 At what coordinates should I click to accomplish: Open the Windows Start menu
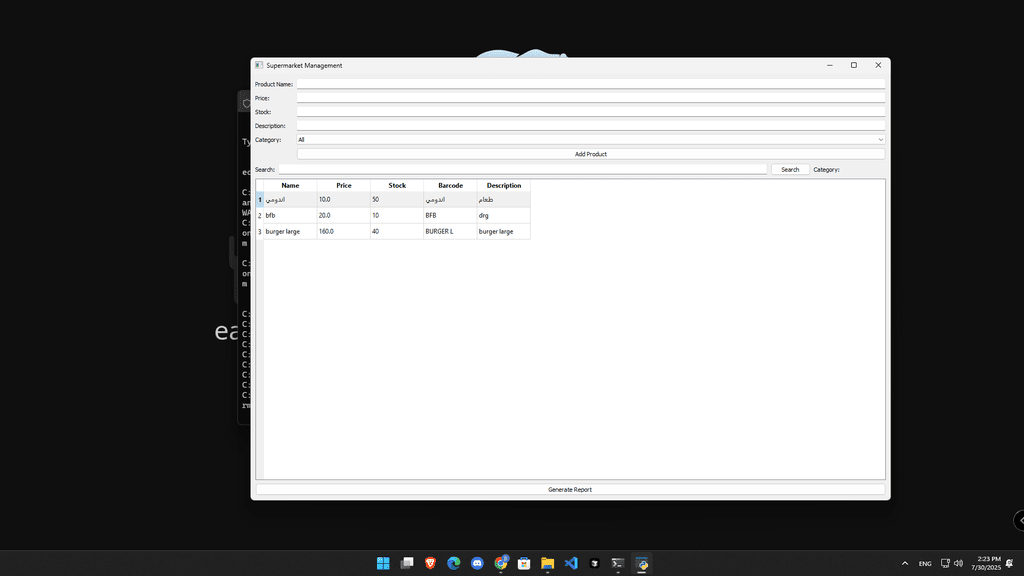(383, 563)
